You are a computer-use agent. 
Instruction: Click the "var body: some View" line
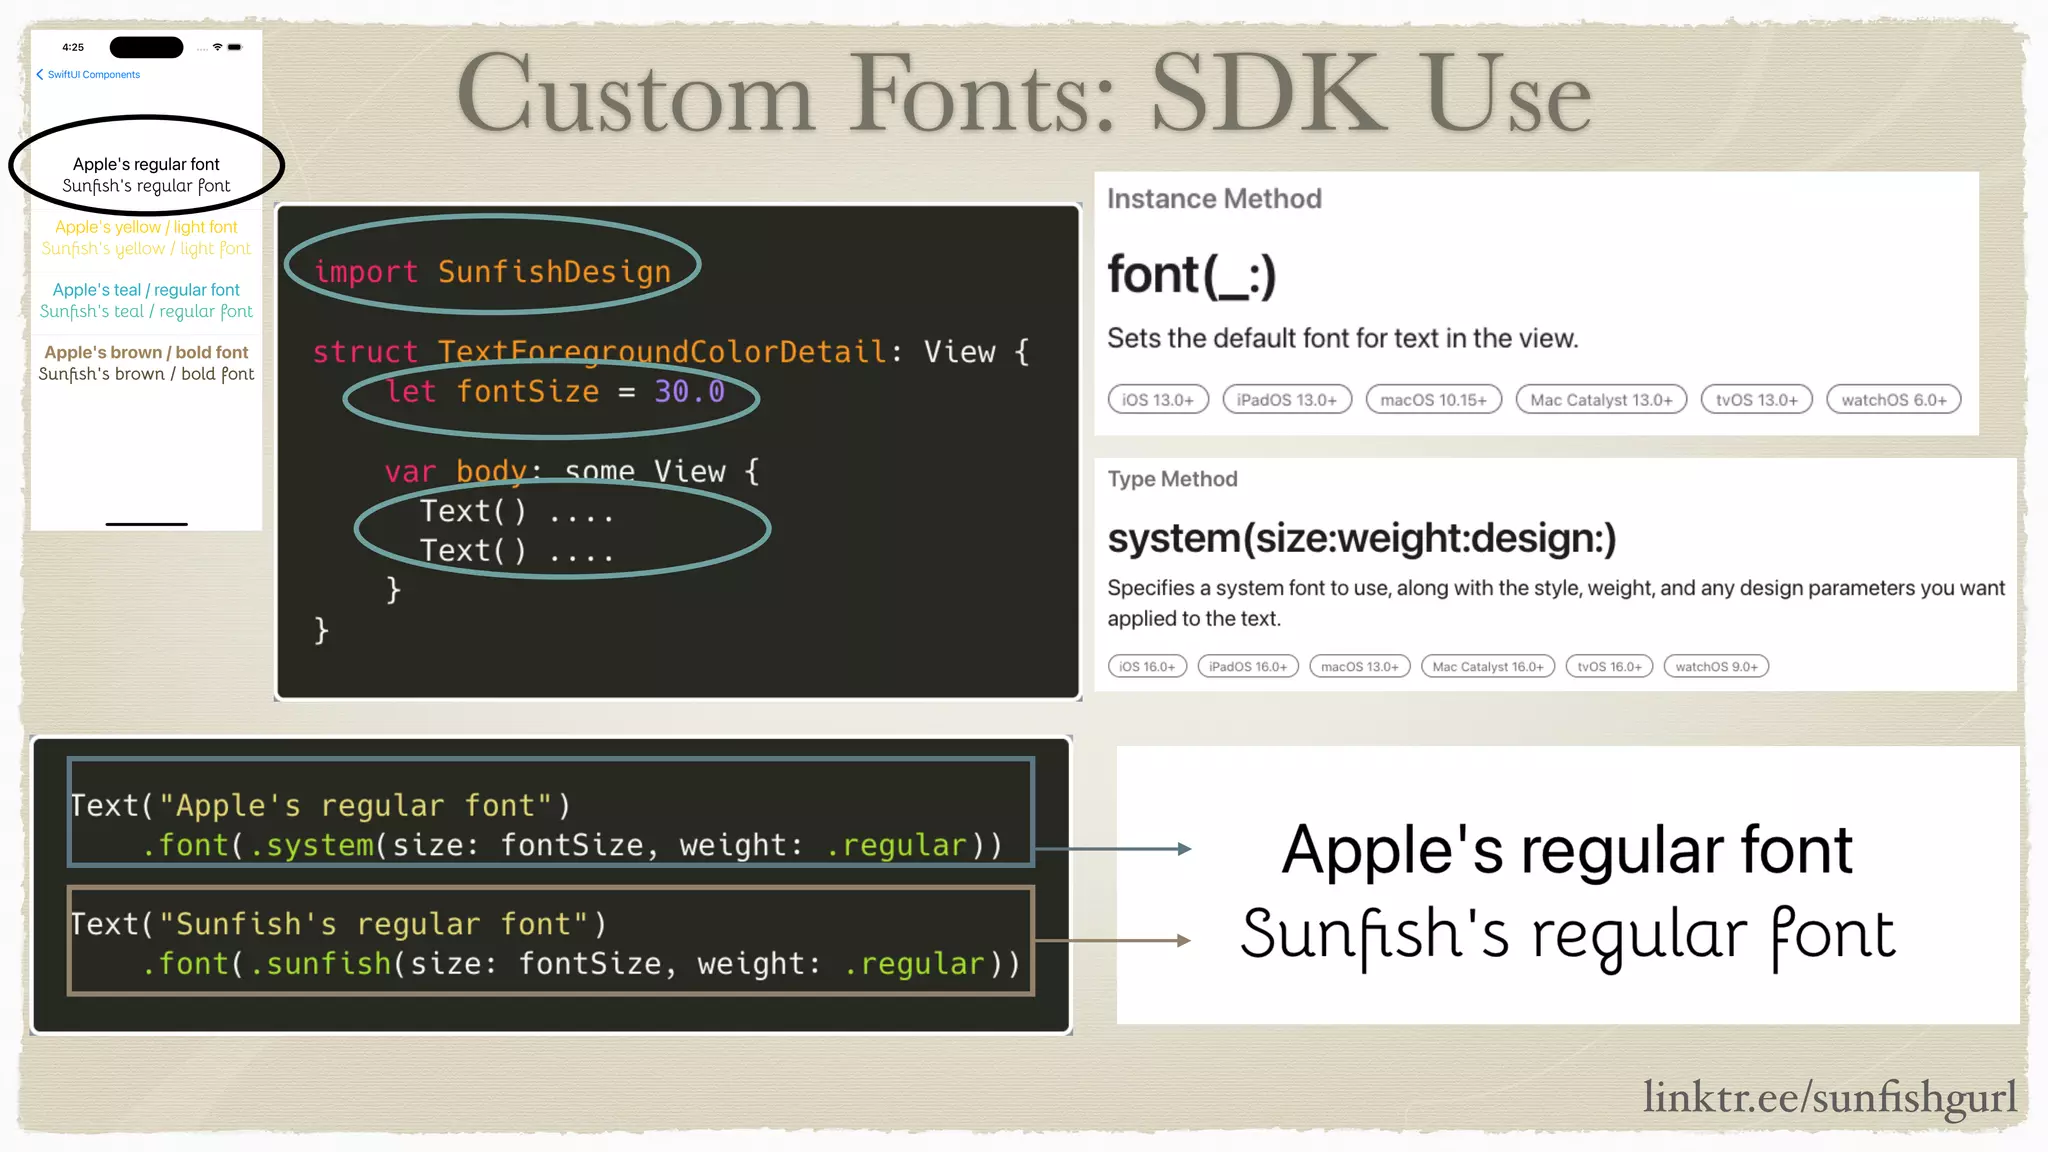[572, 471]
